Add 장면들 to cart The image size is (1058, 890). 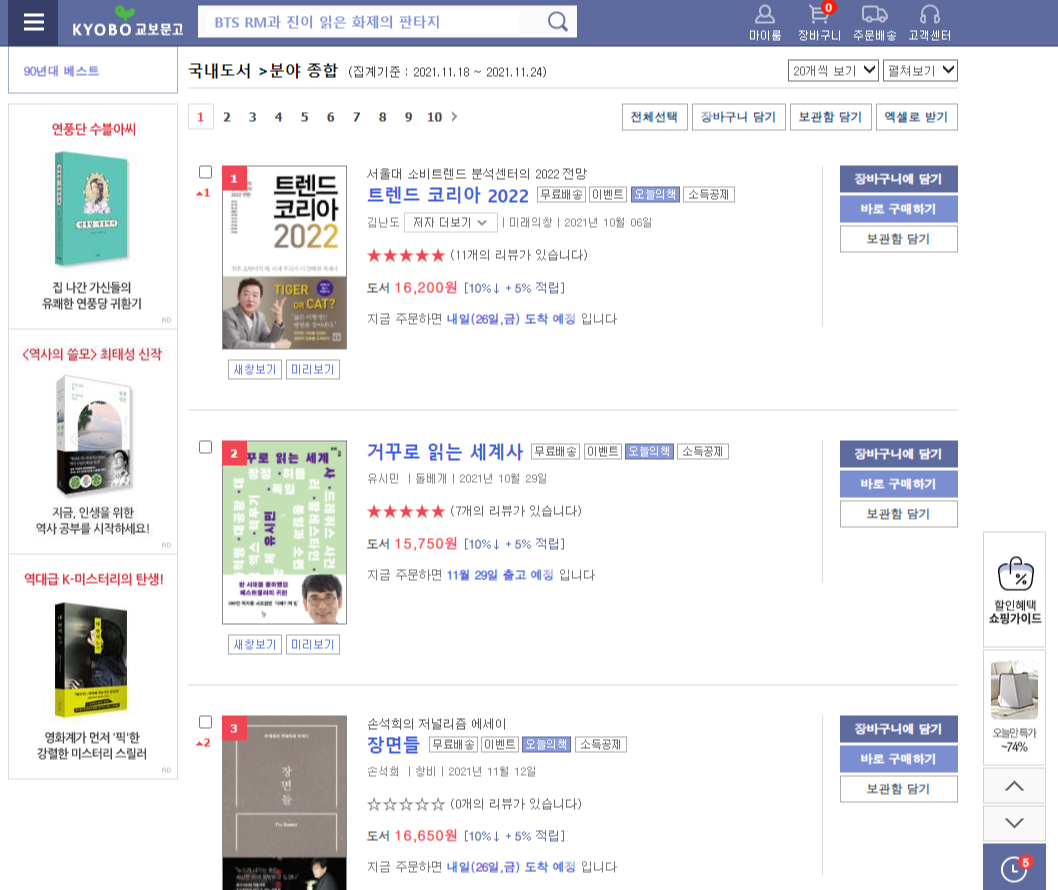click(898, 729)
